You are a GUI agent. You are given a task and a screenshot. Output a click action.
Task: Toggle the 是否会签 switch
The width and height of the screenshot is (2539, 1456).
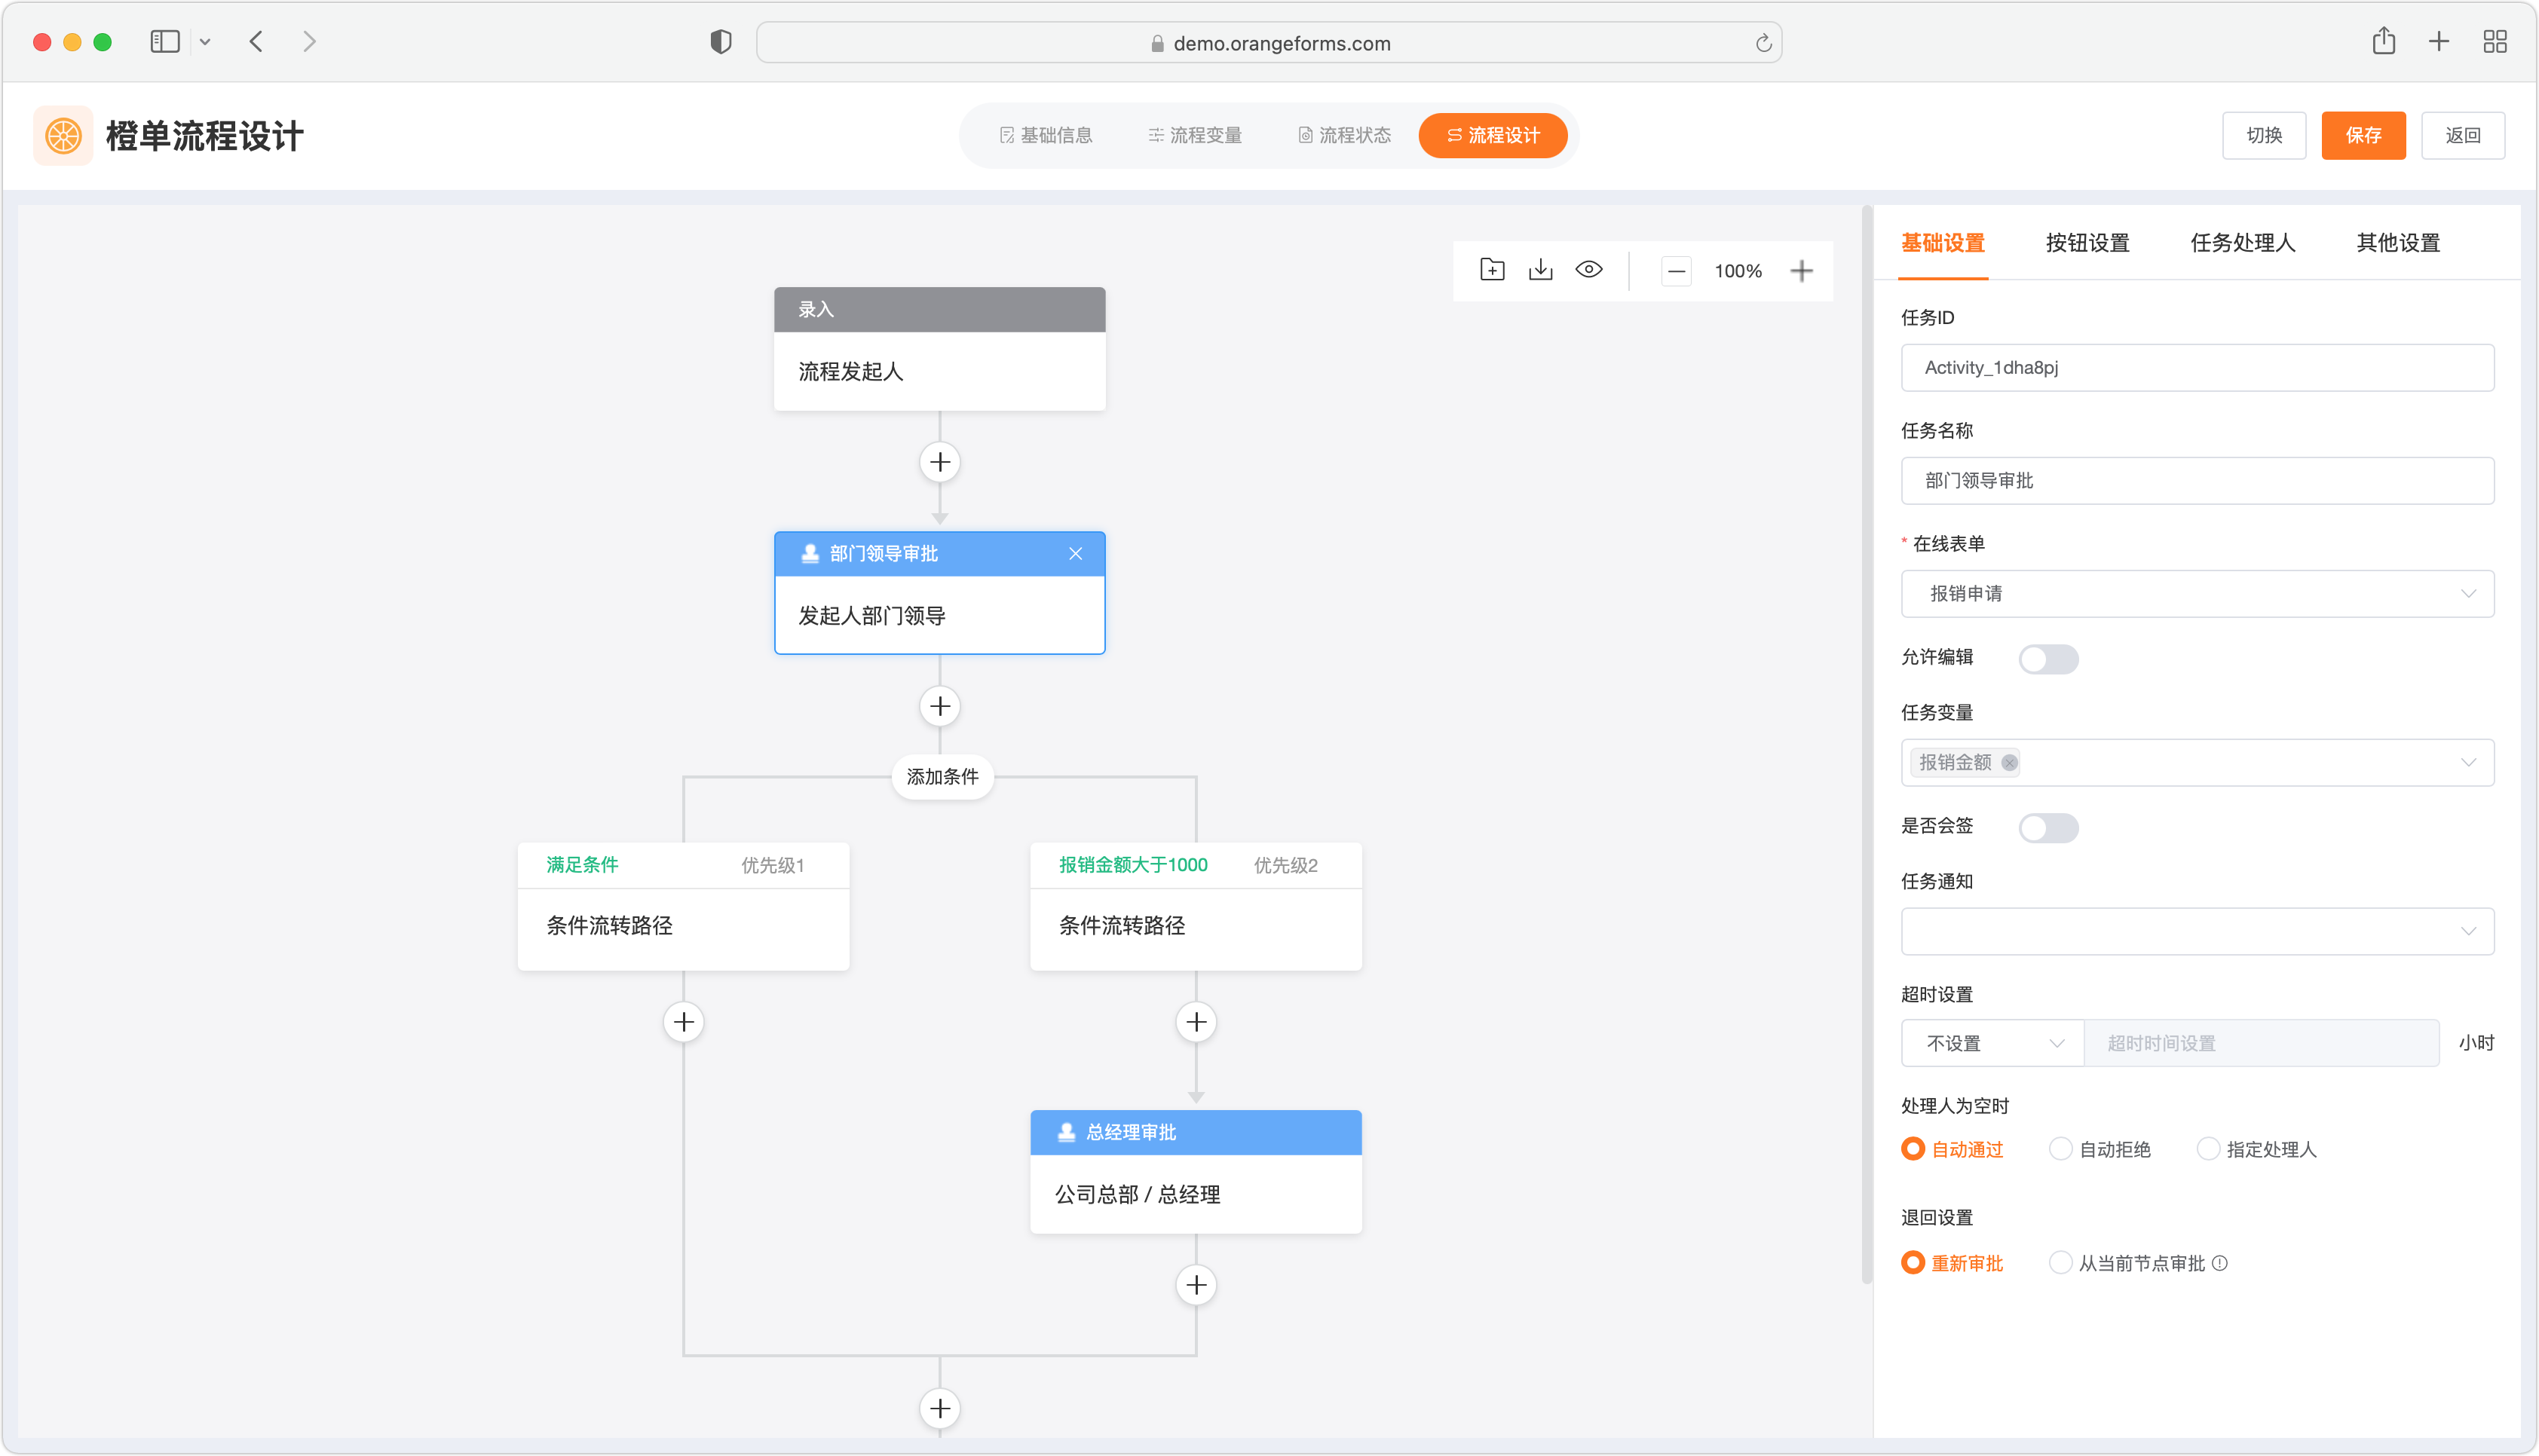tap(2048, 828)
